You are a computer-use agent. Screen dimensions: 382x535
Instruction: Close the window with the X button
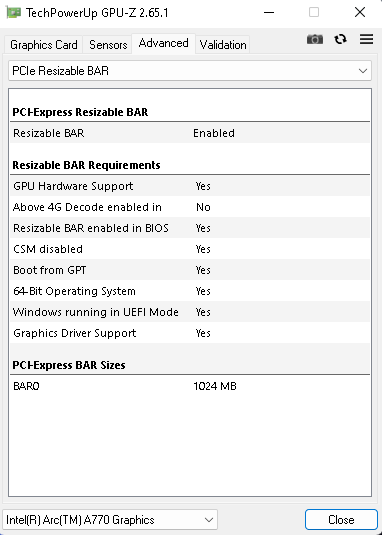point(360,13)
